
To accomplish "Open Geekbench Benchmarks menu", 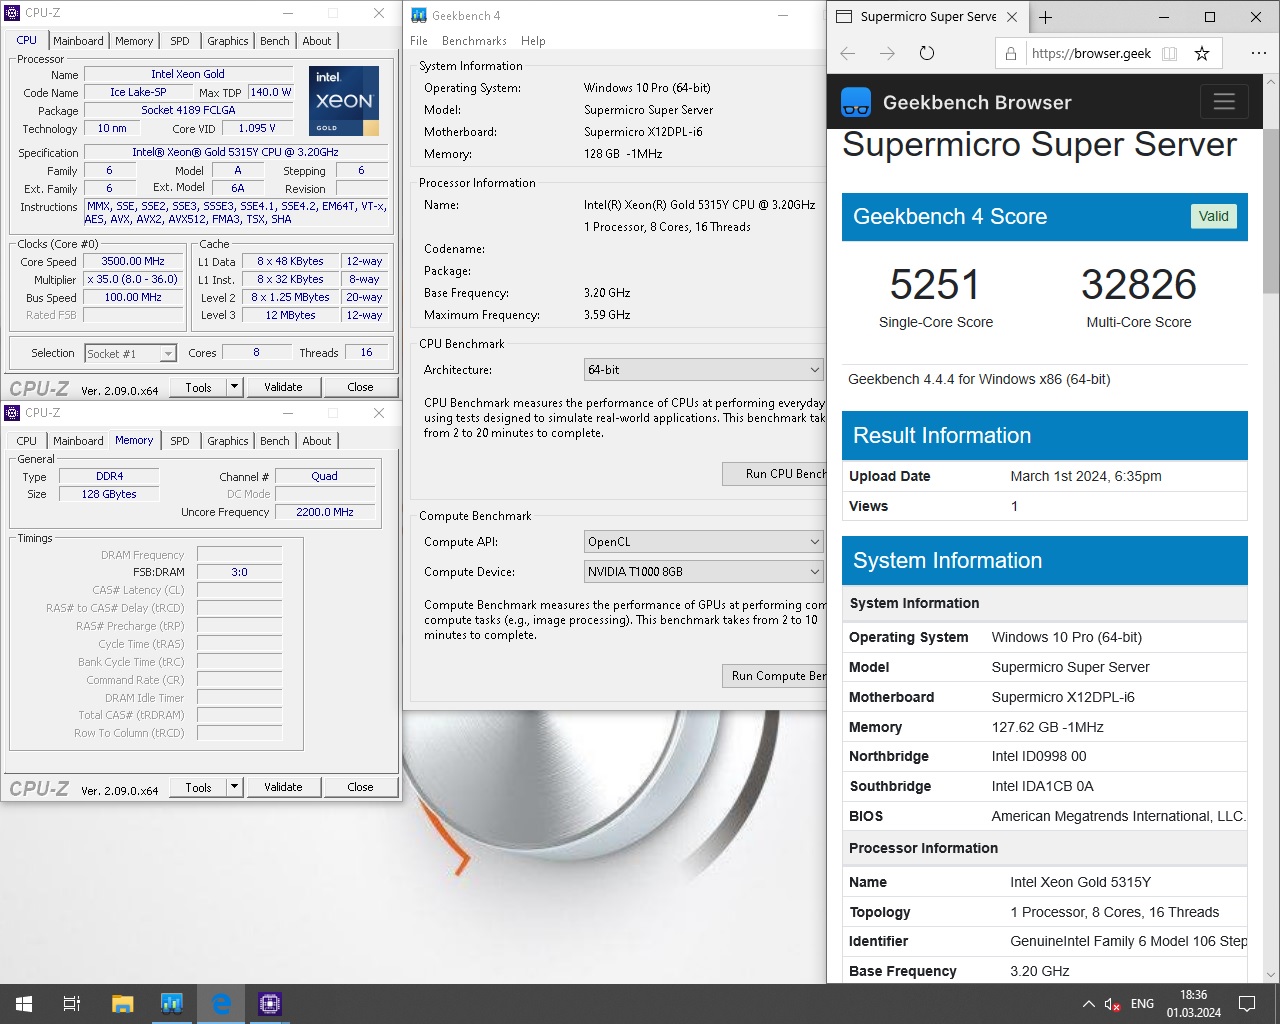I will 474,41.
